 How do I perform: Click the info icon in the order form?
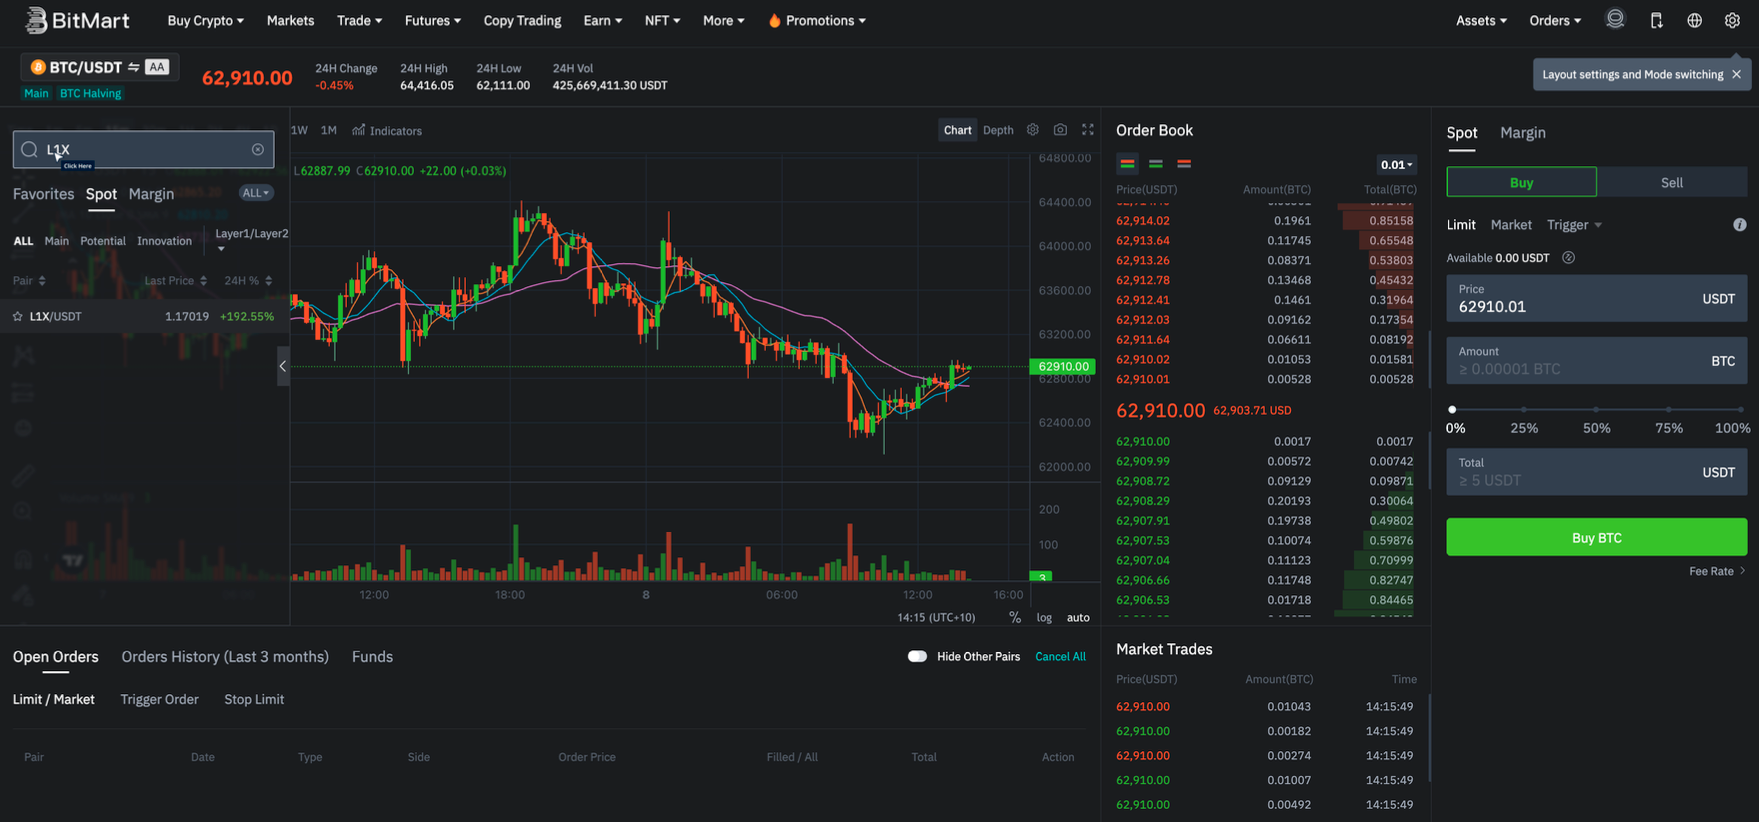click(1740, 225)
